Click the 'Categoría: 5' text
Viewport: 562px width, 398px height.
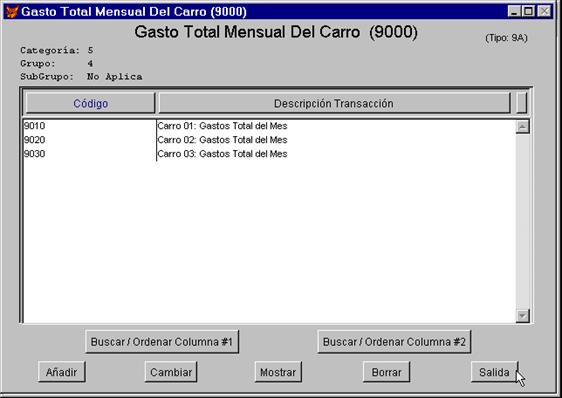(x=57, y=50)
